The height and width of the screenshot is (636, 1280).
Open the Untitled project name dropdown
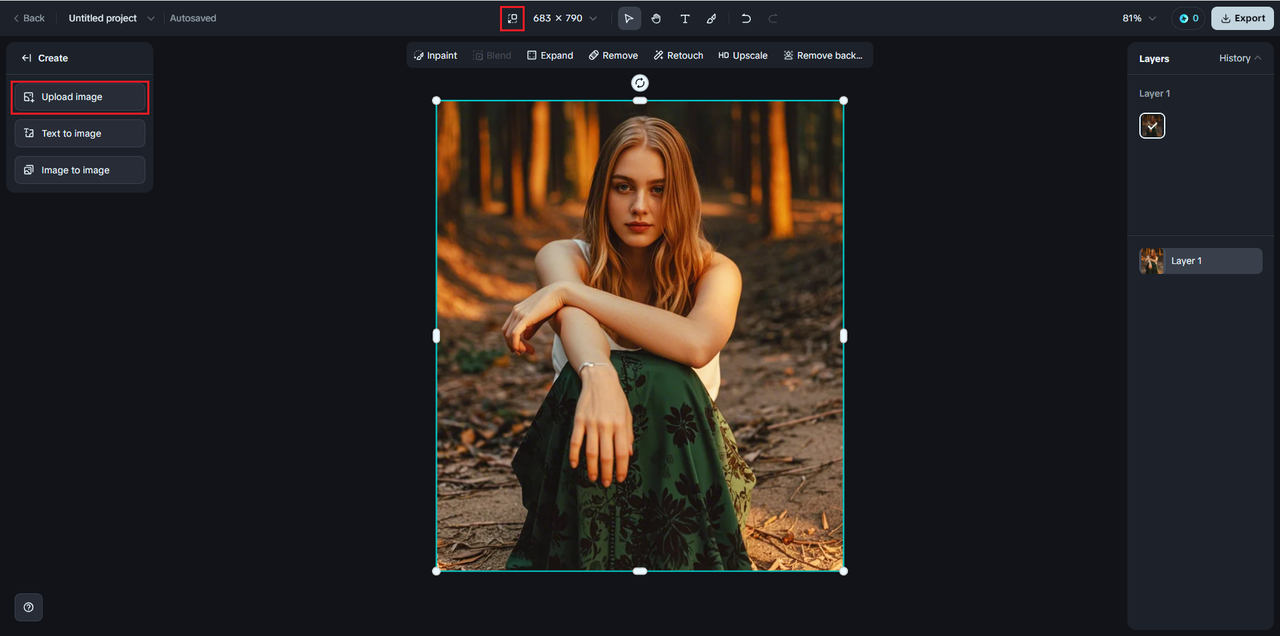(x=112, y=18)
